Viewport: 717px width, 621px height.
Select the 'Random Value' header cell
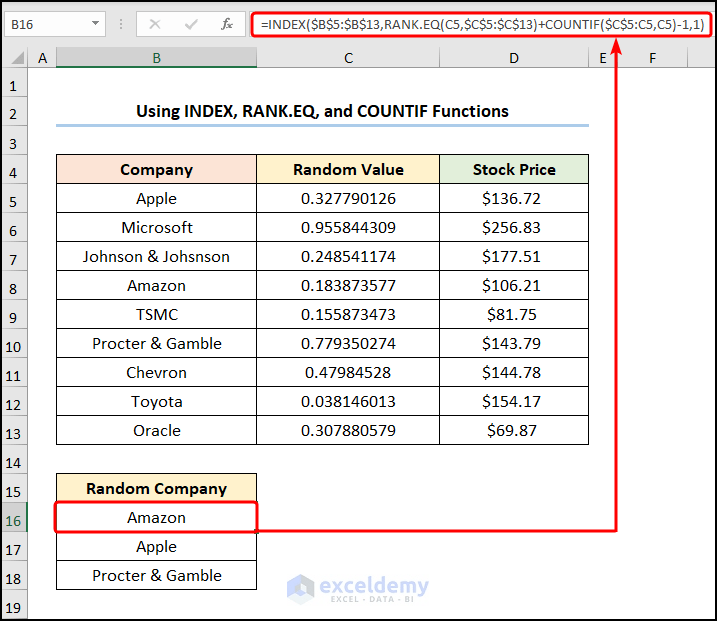[348, 169]
